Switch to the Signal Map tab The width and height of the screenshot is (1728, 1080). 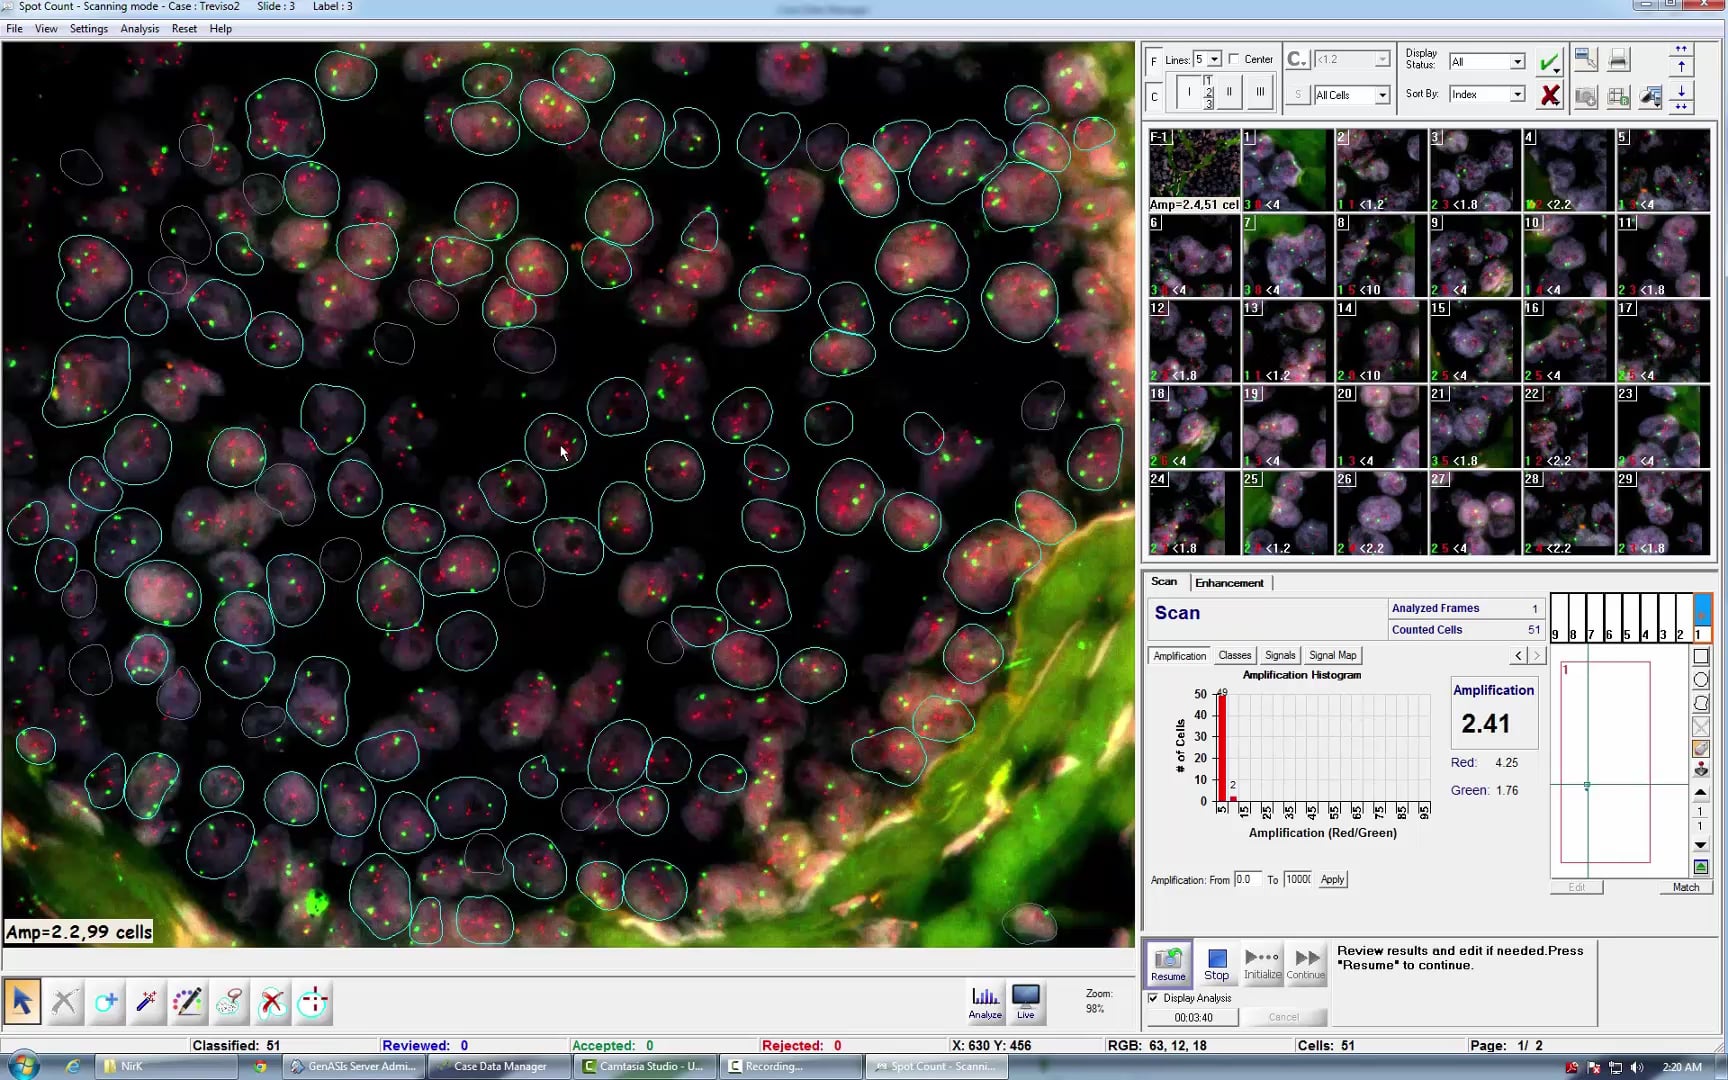click(1333, 656)
